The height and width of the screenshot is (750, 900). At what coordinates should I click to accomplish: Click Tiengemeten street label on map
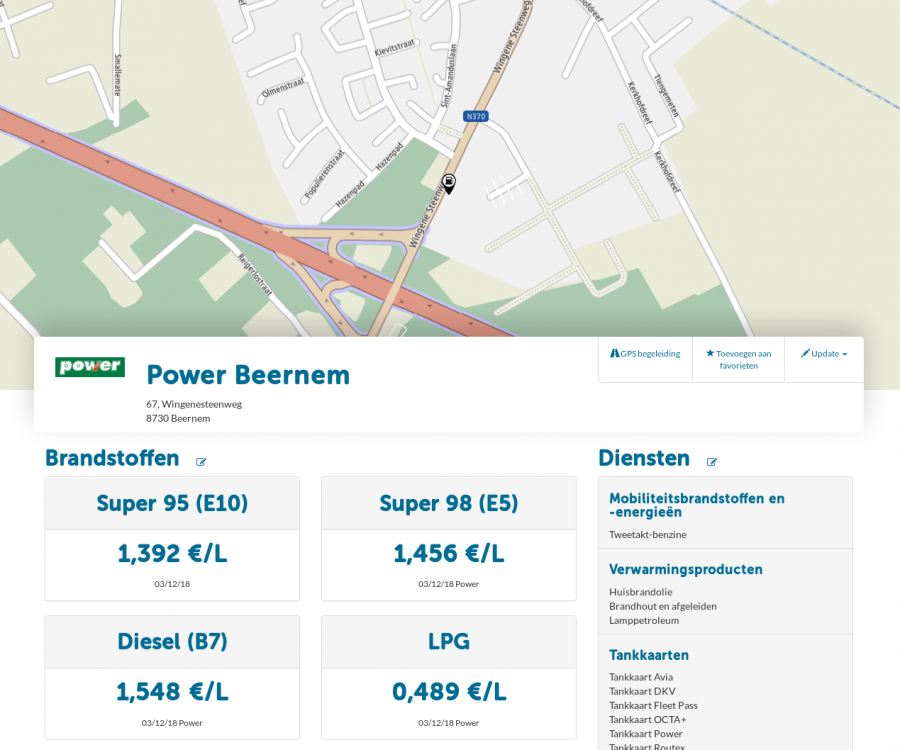tap(666, 96)
